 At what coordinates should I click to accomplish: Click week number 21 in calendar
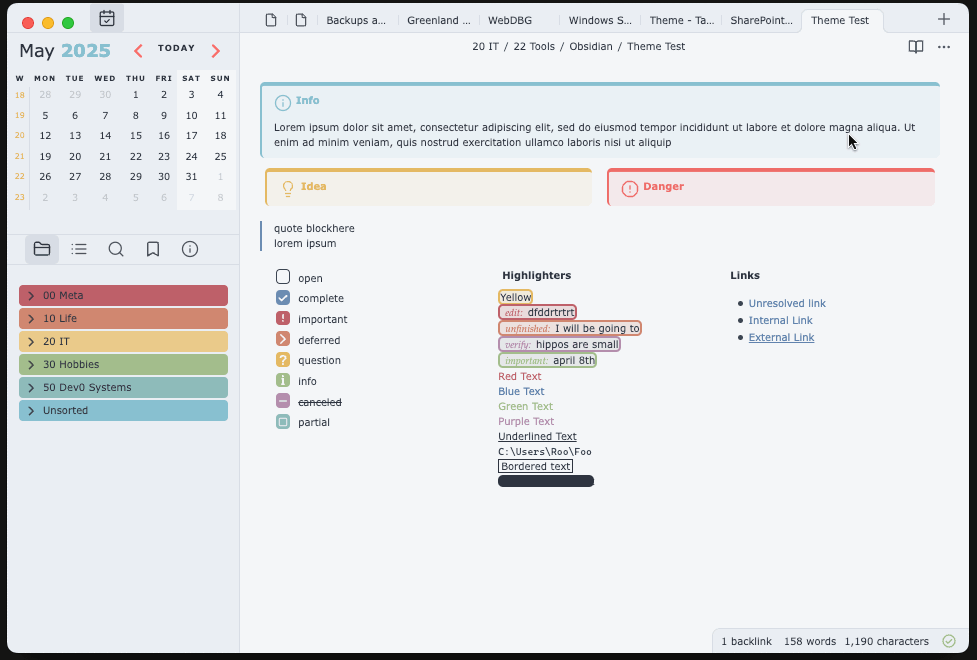coord(20,156)
